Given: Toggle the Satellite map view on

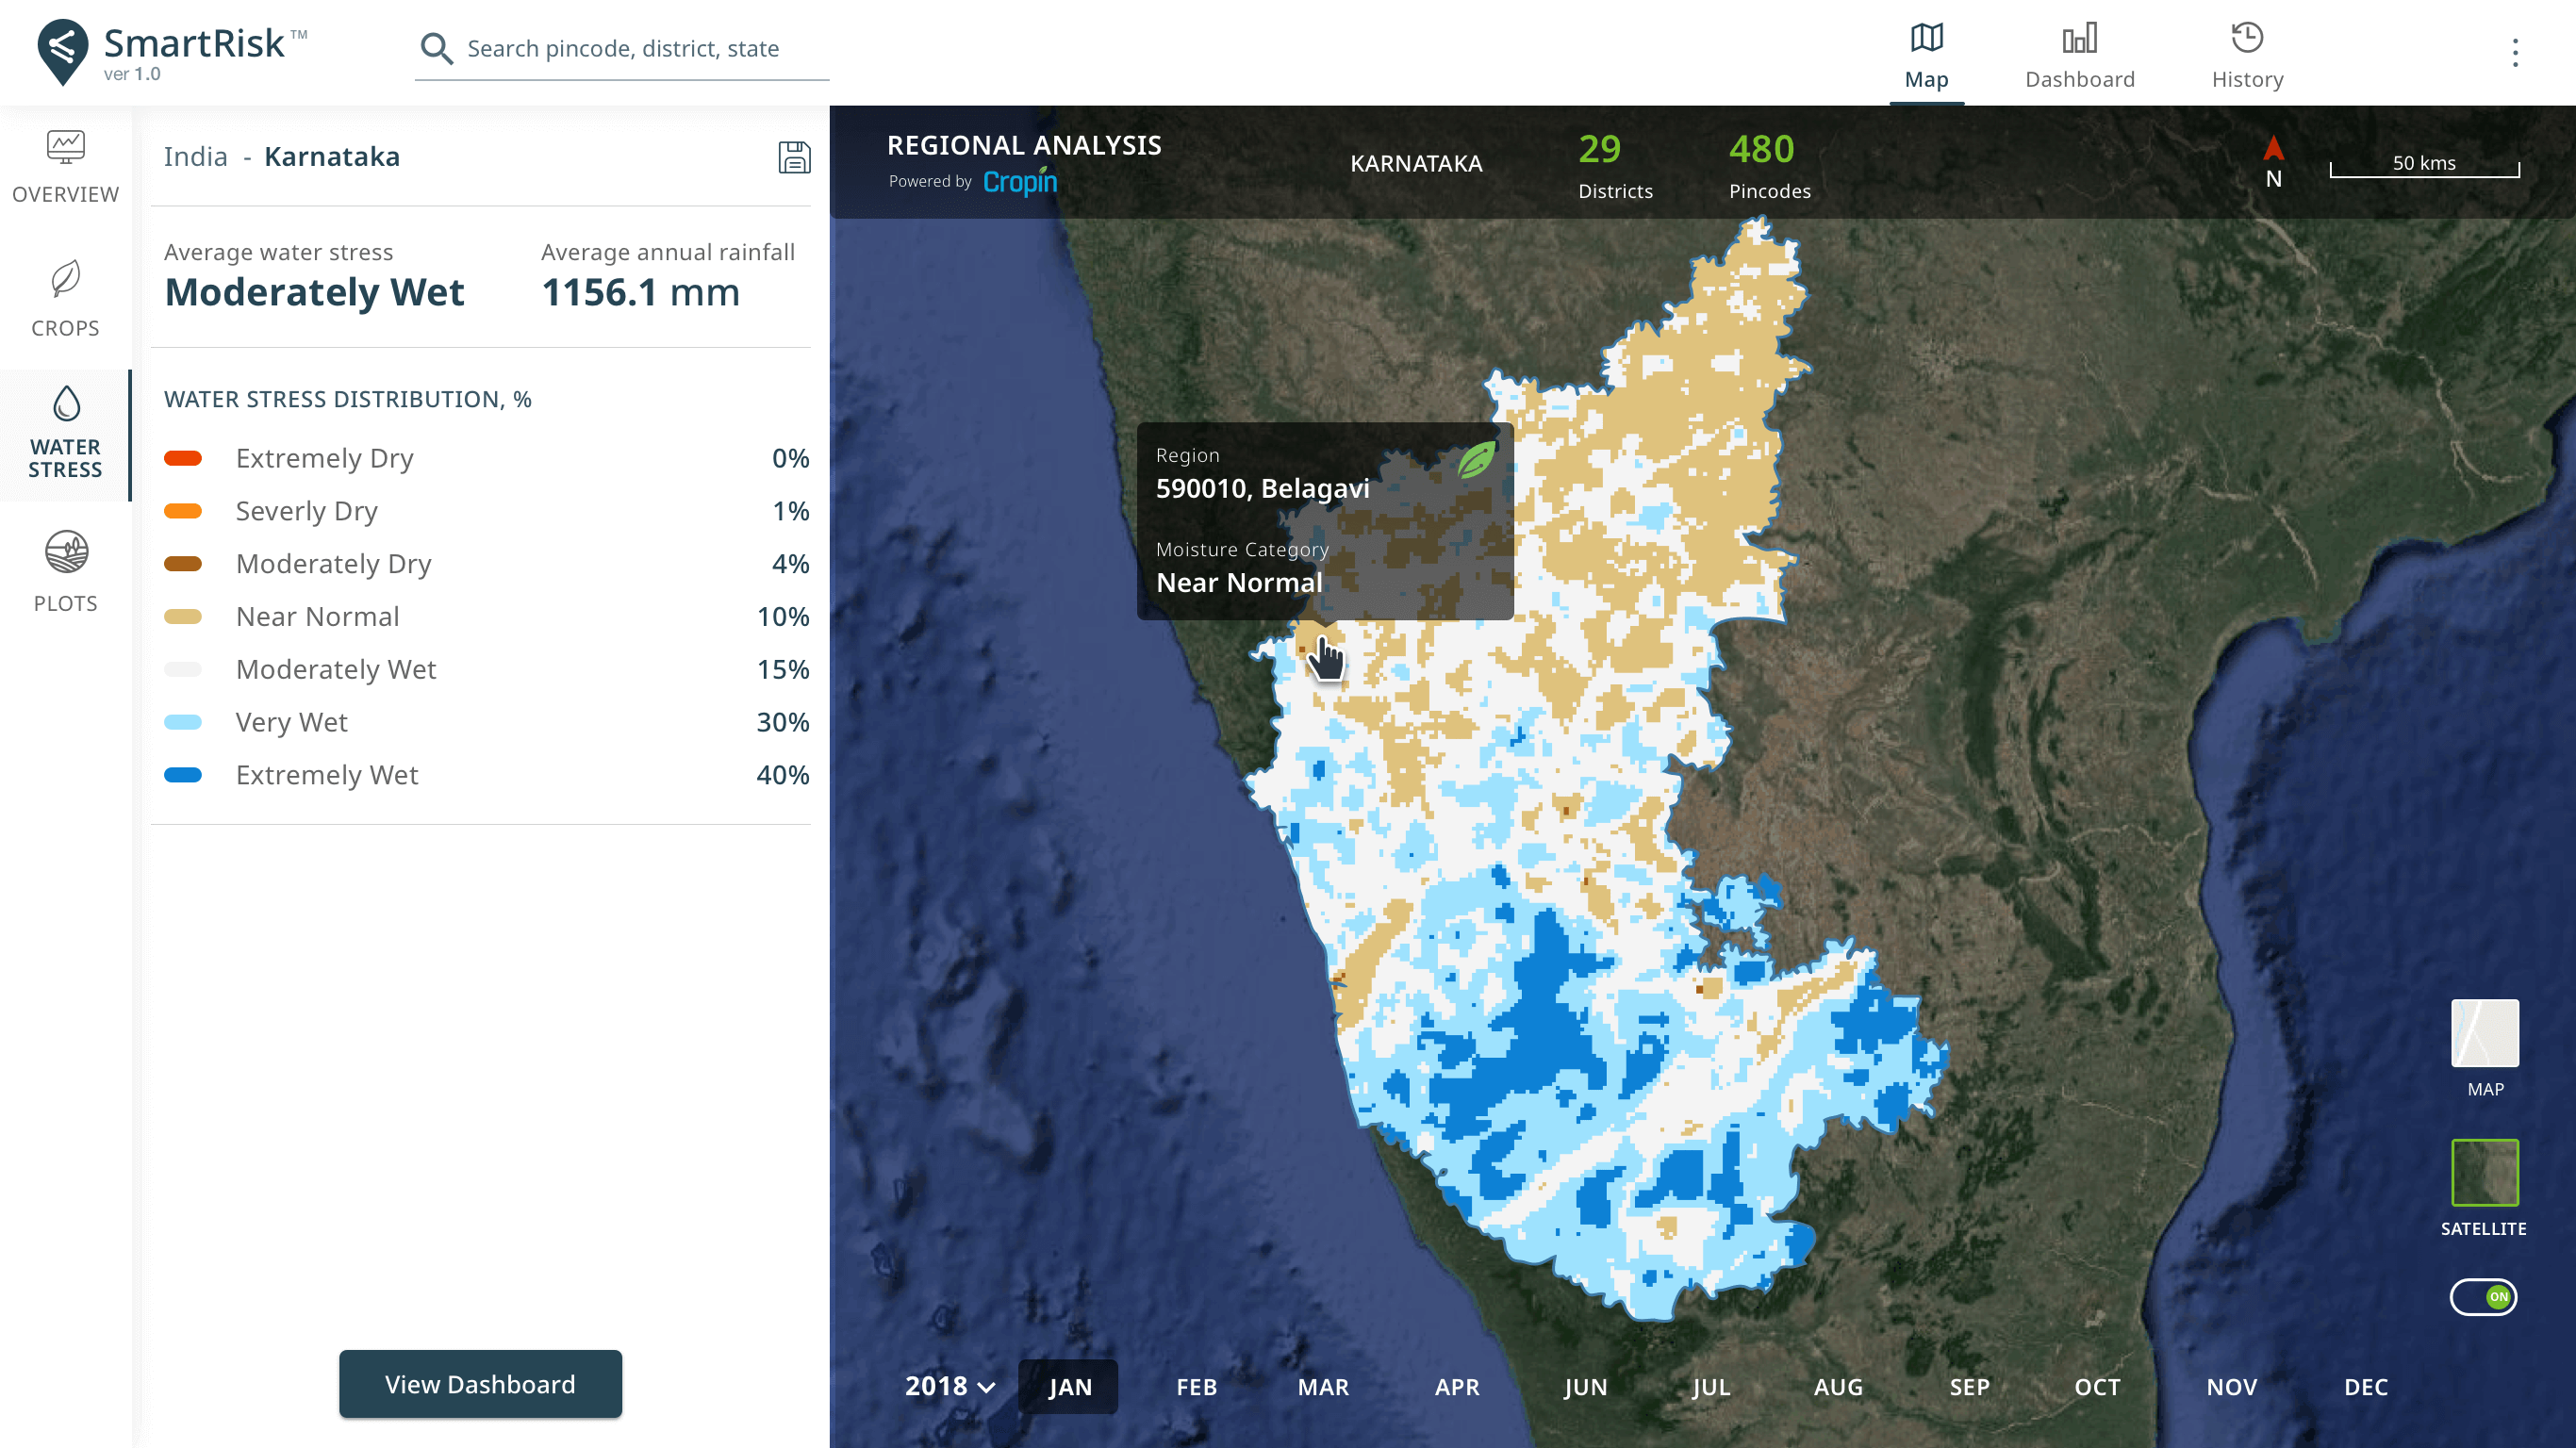Looking at the screenshot, I should click(x=2484, y=1177).
